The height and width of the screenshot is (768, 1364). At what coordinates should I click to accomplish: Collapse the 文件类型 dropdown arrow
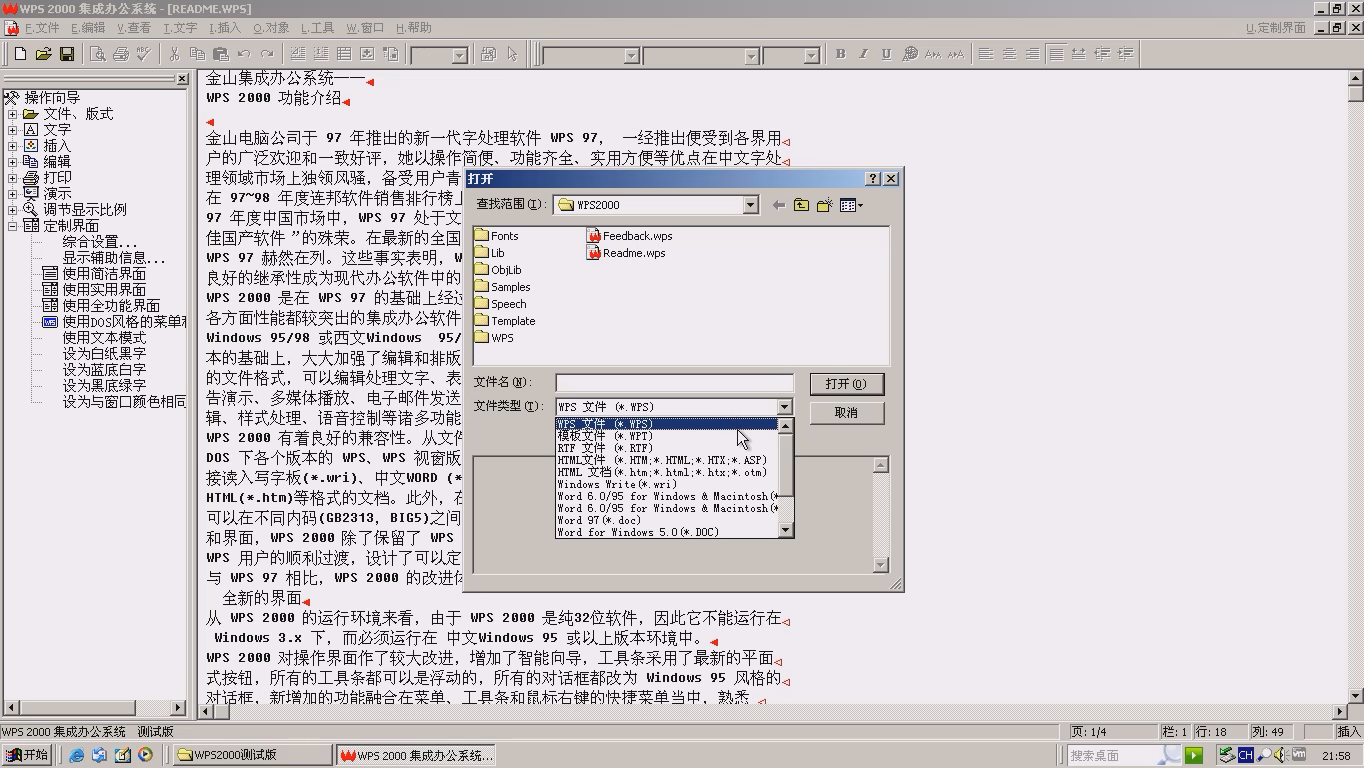[x=784, y=407]
